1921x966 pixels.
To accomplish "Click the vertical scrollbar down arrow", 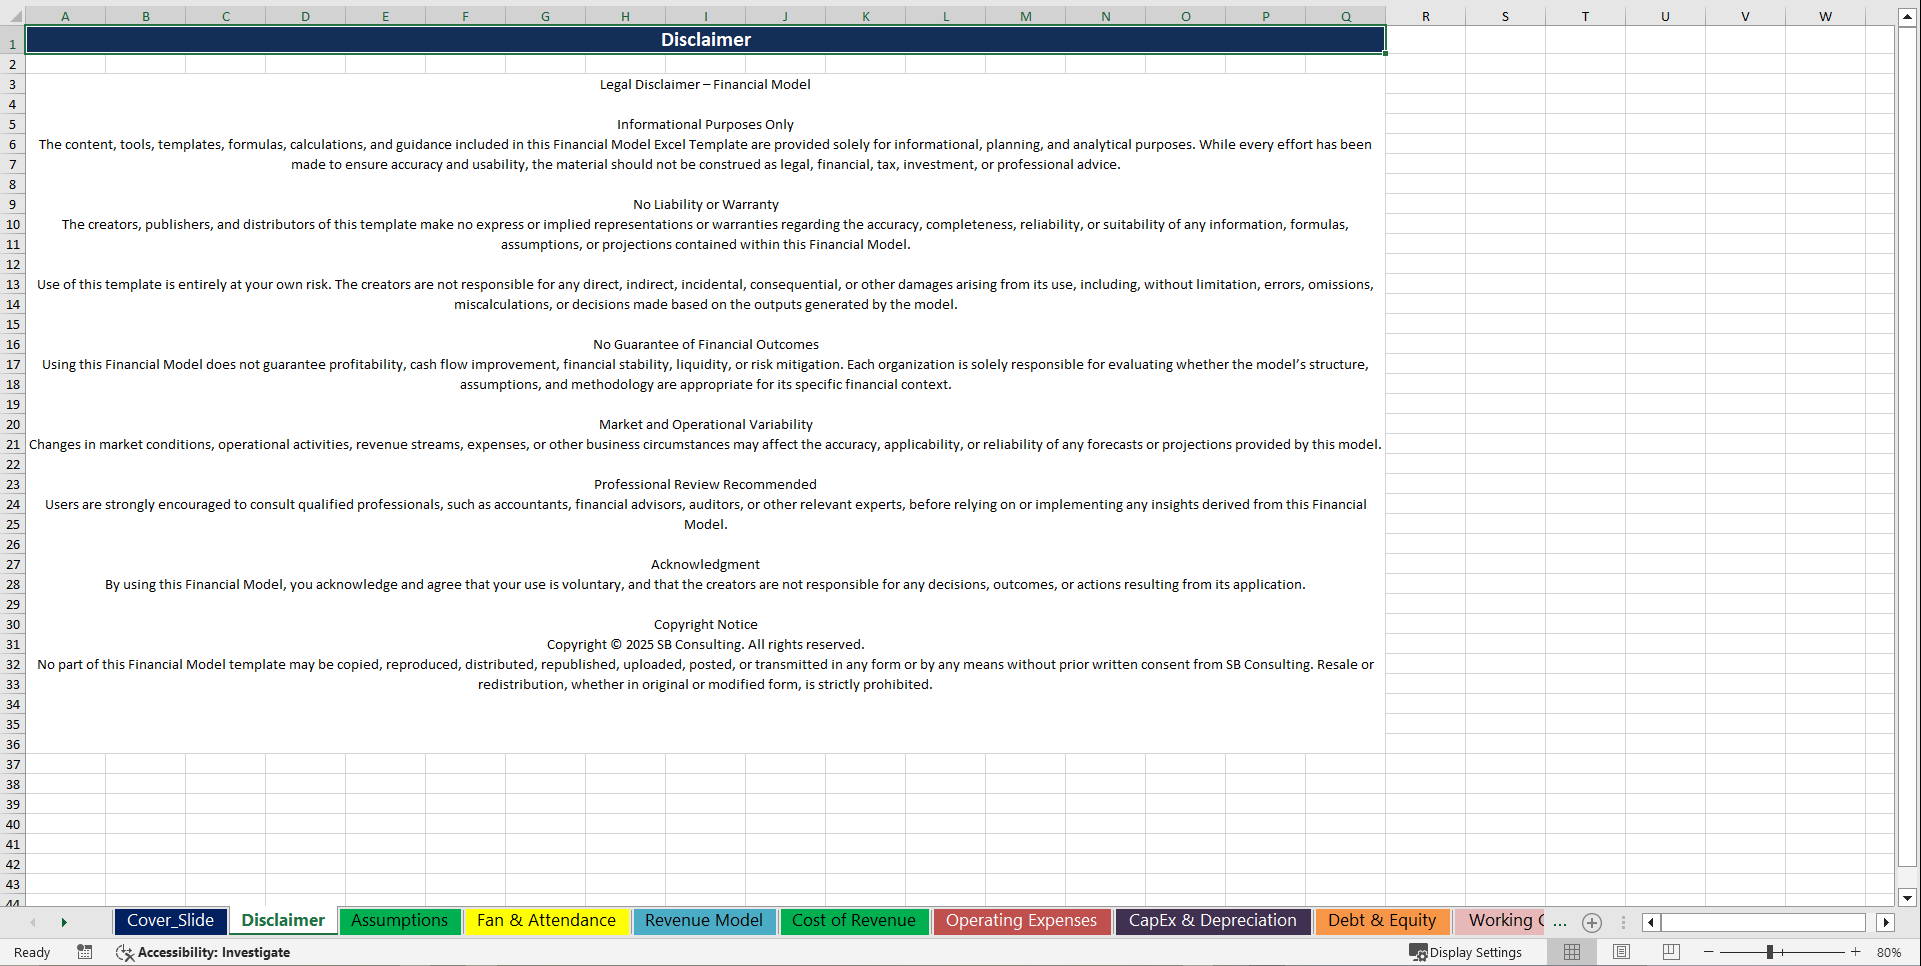I will pyautogui.click(x=1908, y=898).
